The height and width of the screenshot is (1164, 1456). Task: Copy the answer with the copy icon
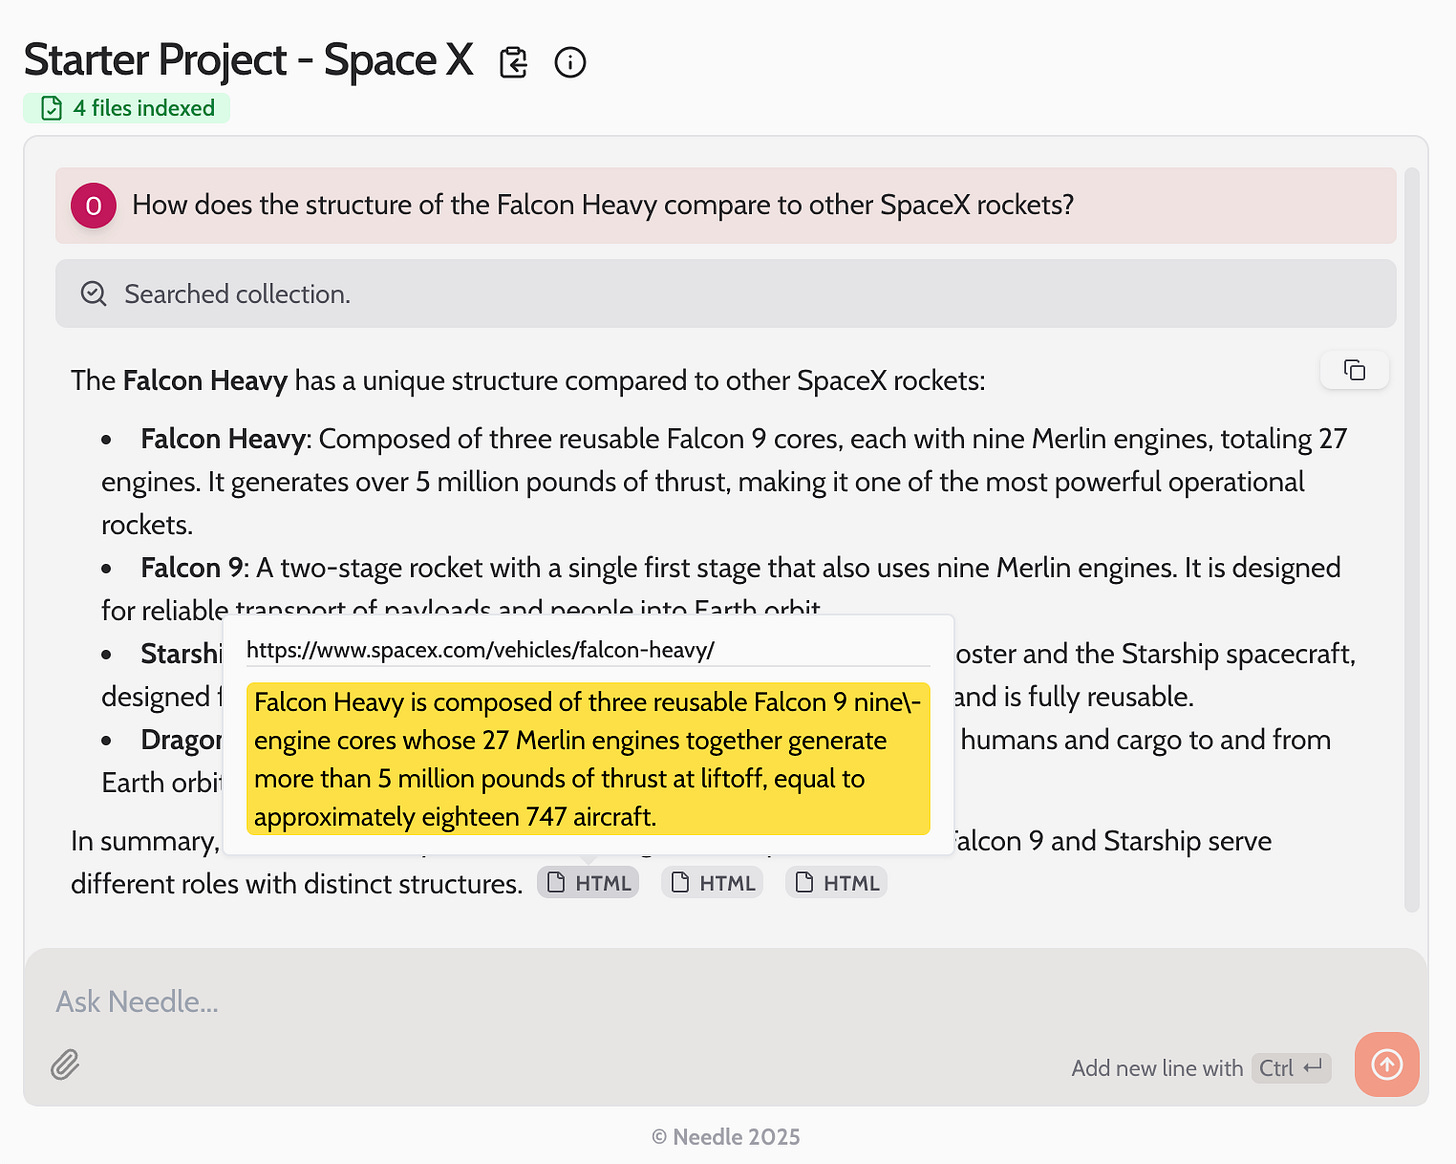(x=1354, y=370)
